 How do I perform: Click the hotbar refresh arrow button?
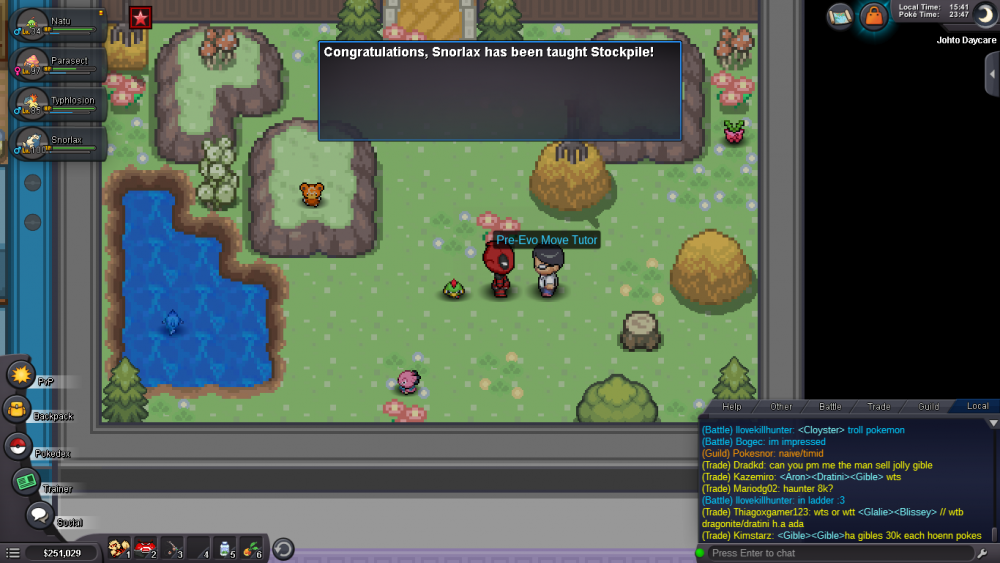pos(283,549)
